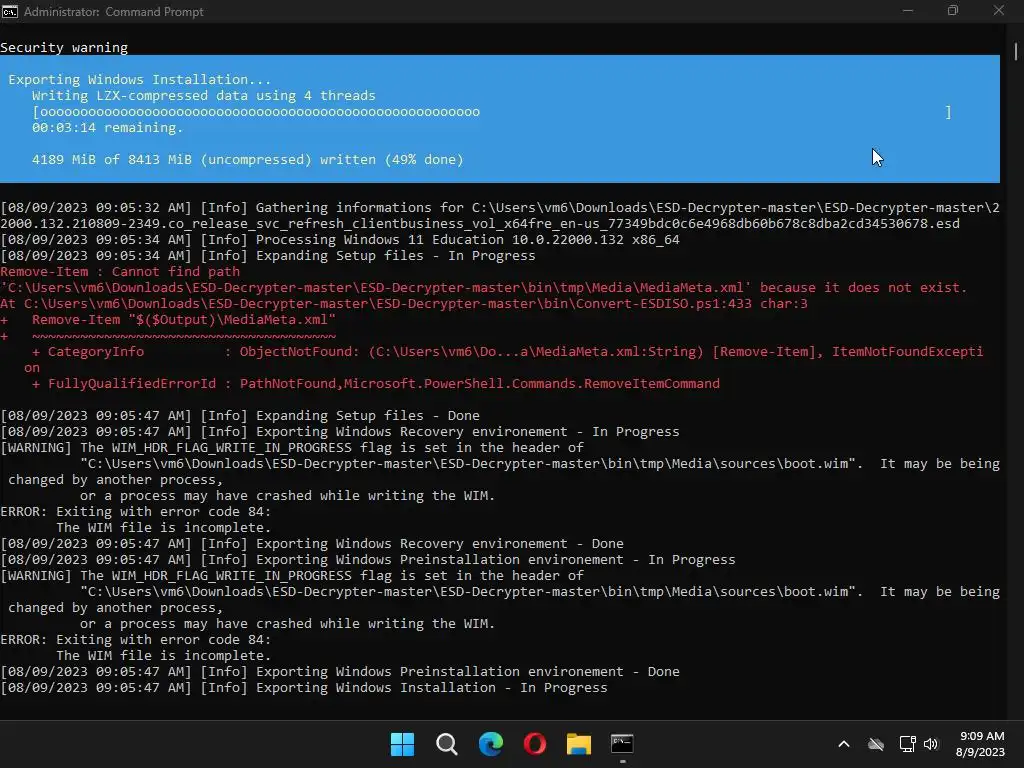Close the Command Prompt window

(999, 11)
